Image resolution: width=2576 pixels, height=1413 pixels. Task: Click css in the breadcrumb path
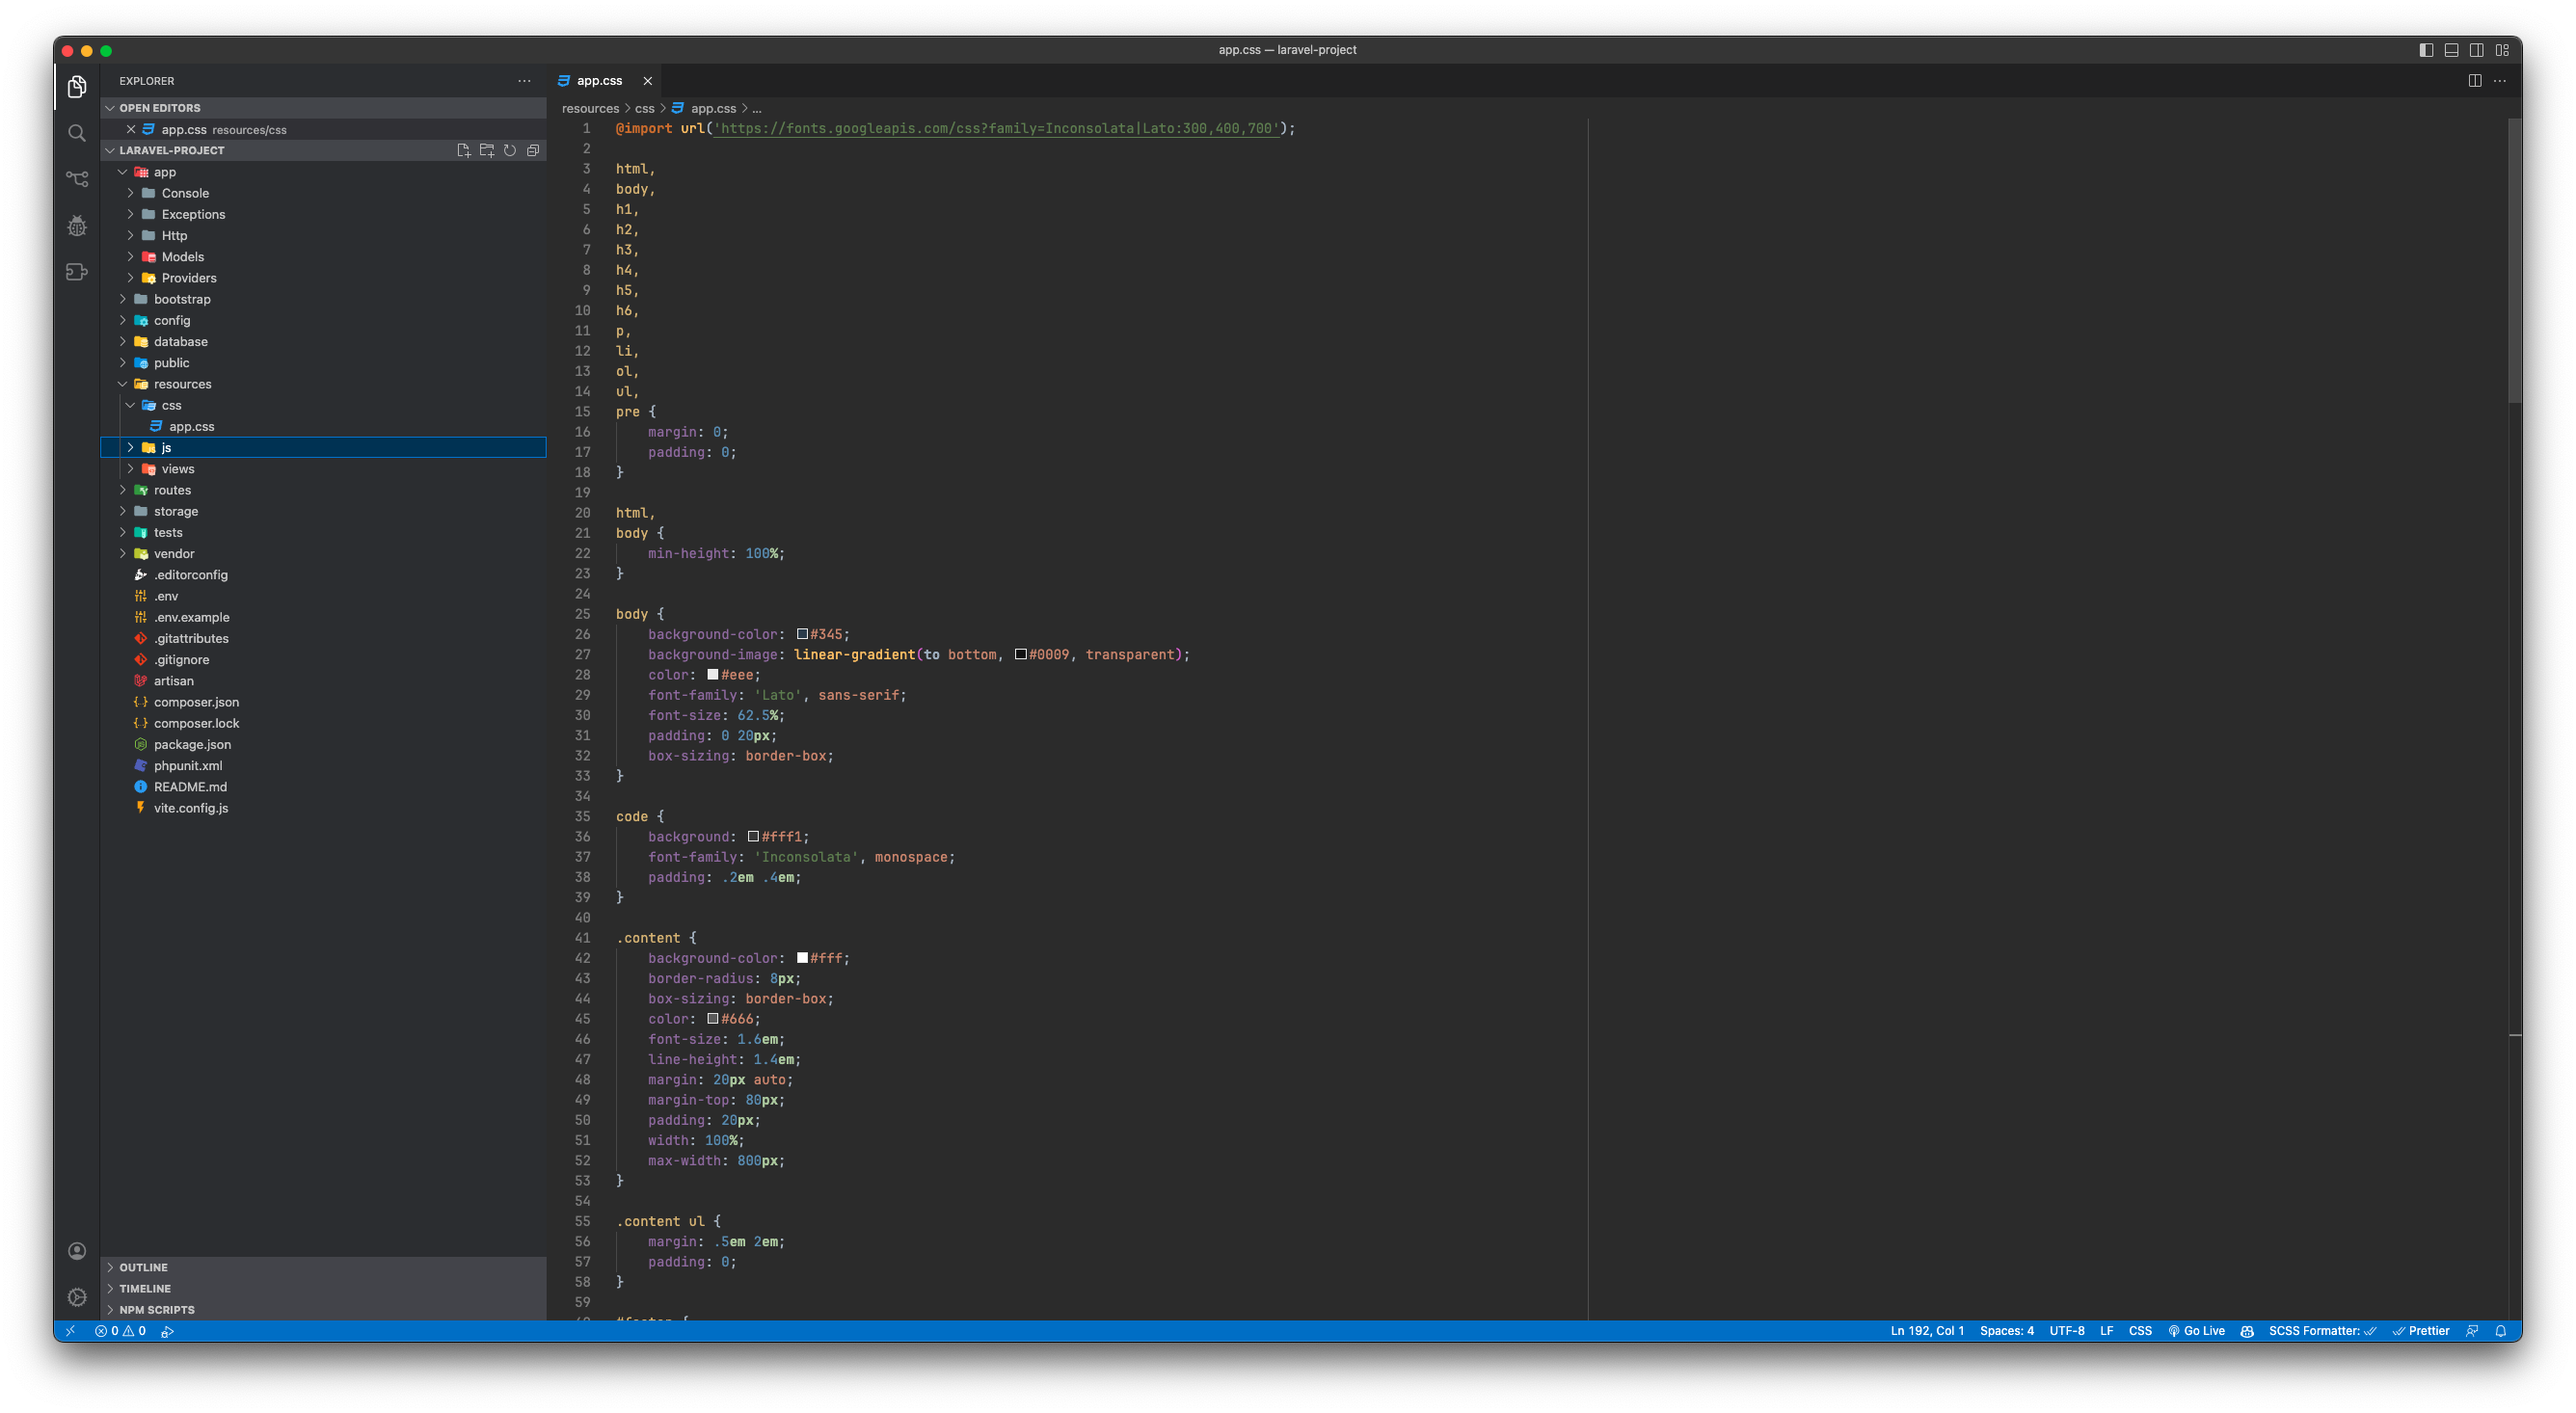tap(644, 109)
